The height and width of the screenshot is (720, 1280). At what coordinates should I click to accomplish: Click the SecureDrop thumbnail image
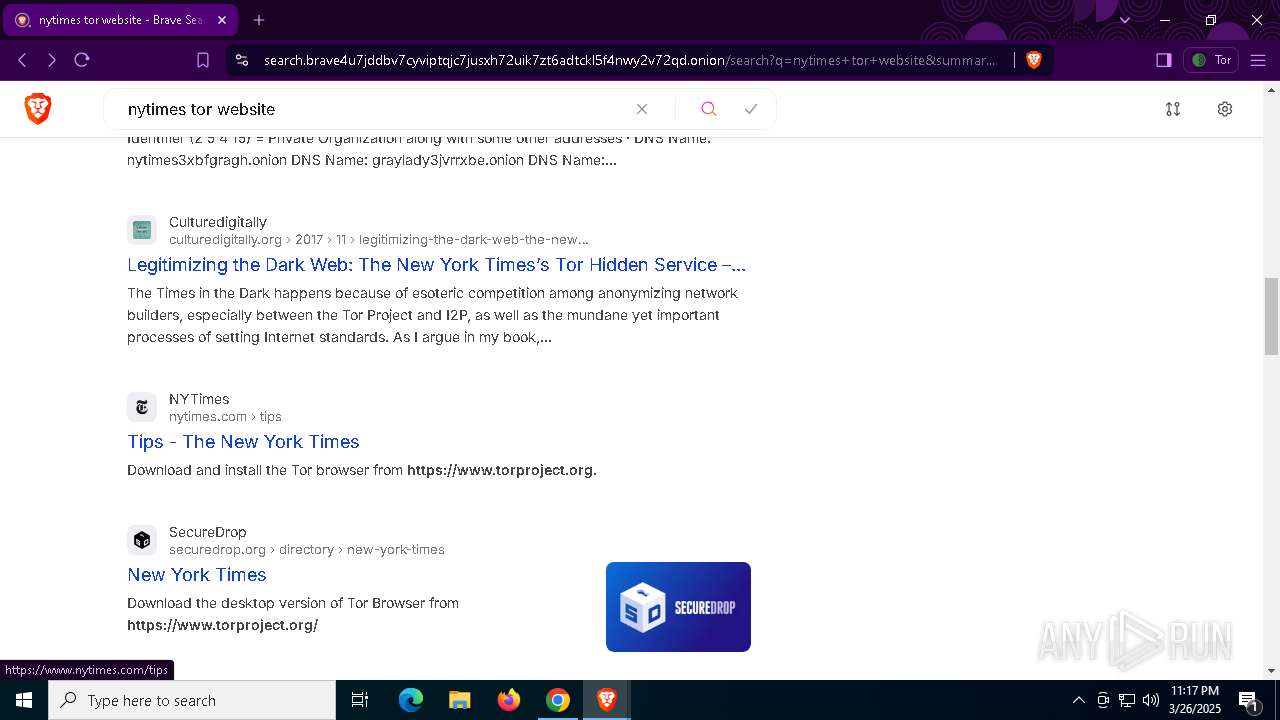click(x=678, y=607)
